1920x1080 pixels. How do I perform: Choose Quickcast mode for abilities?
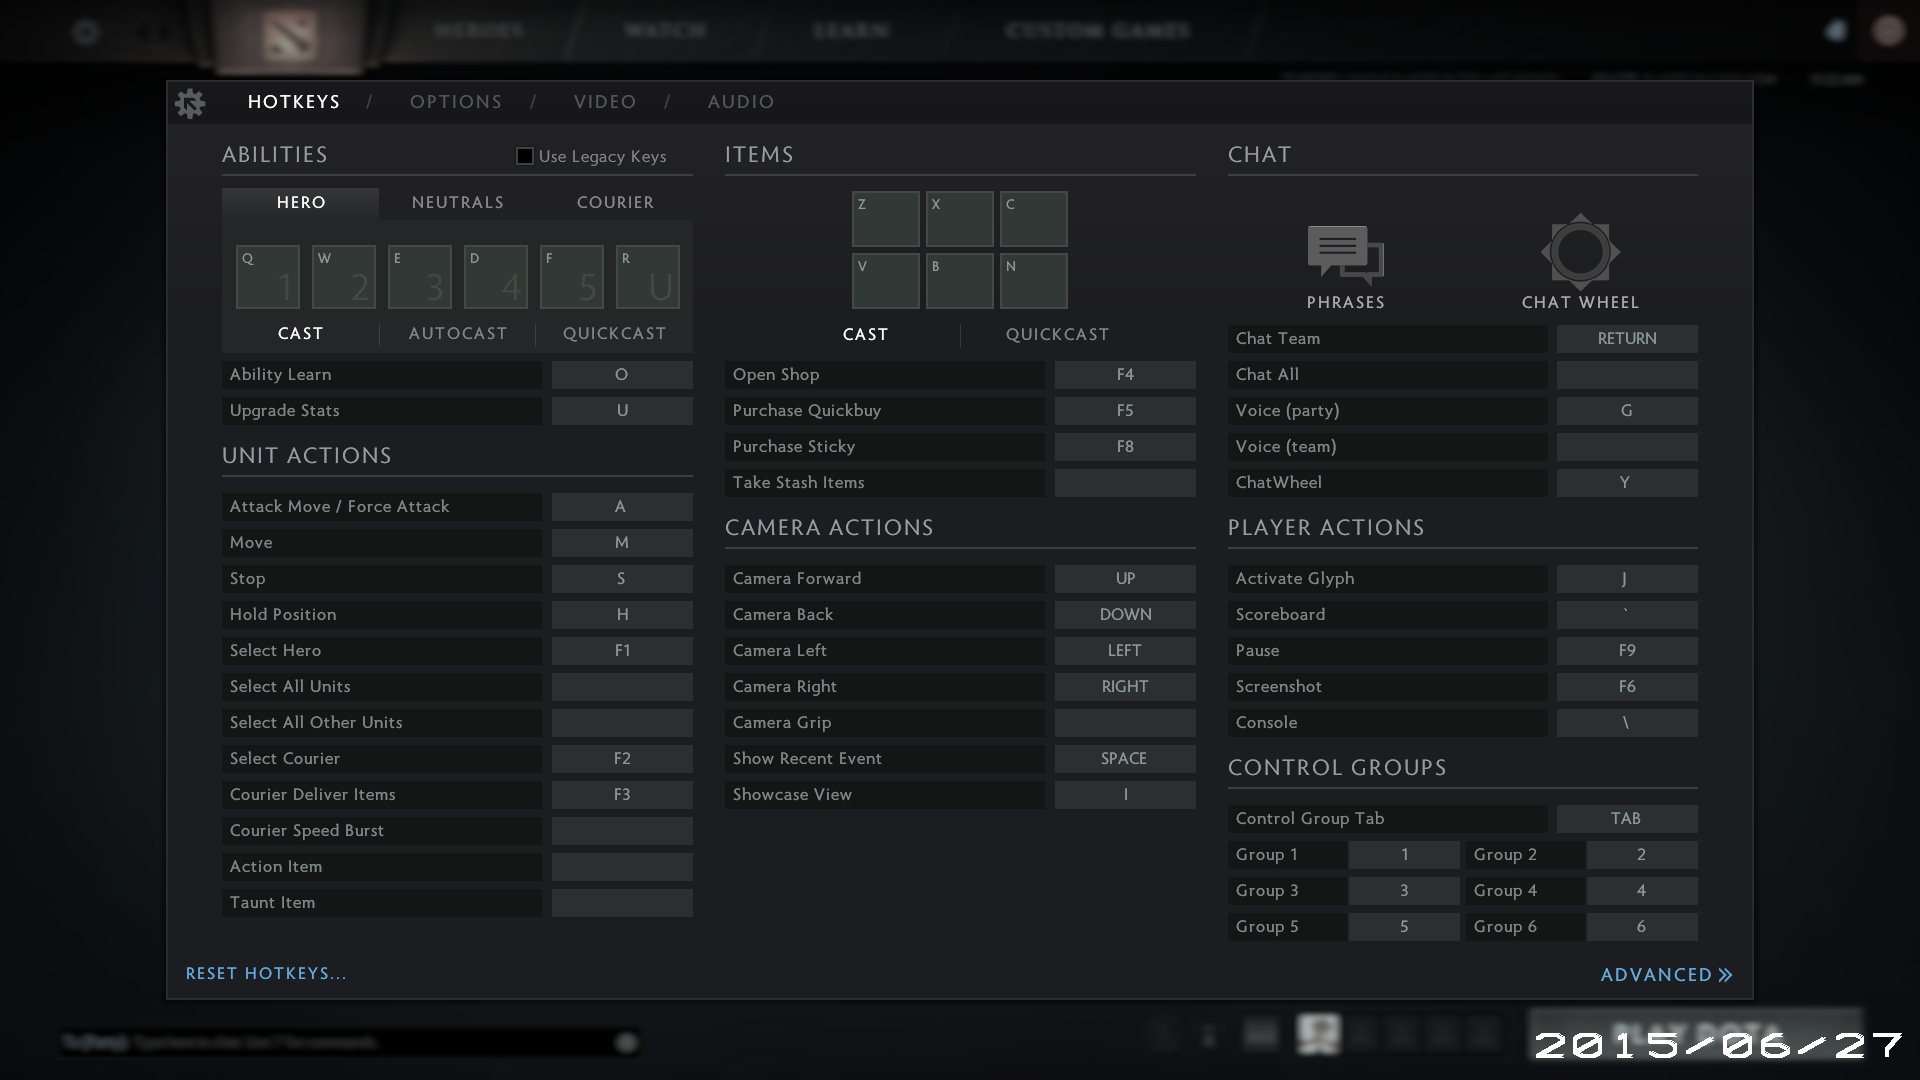614,333
